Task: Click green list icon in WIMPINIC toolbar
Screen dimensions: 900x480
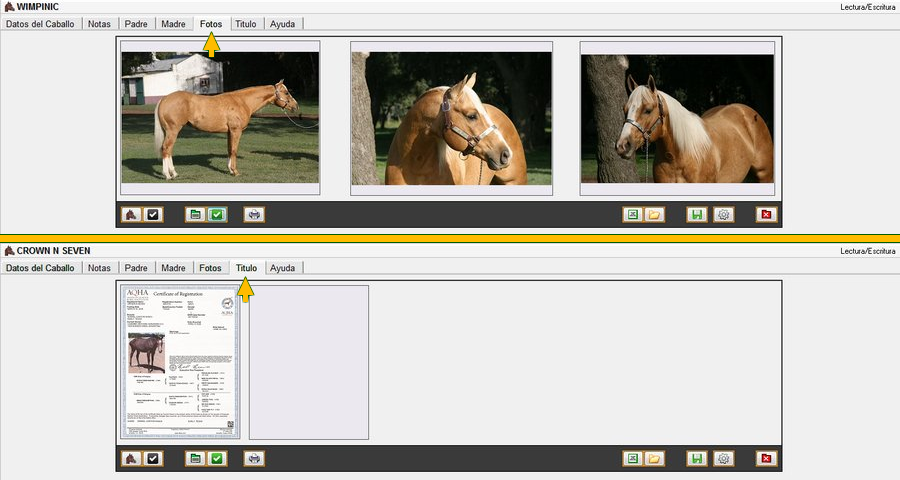Action: (196, 215)
